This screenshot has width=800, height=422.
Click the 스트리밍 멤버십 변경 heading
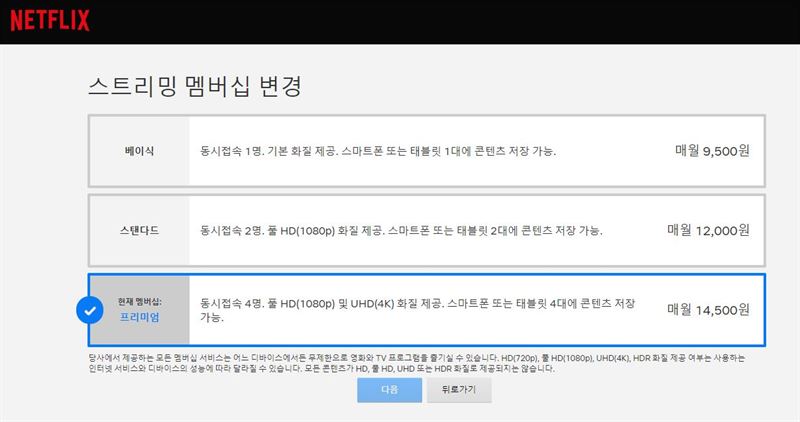coord(195,86)
